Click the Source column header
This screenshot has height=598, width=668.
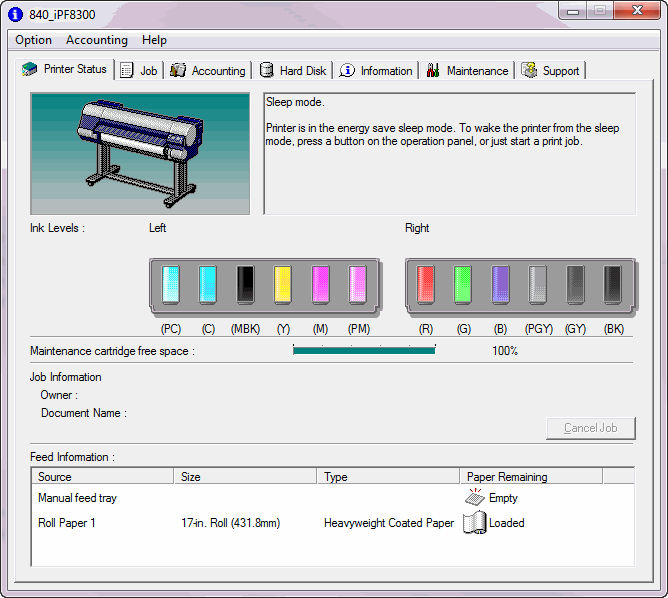103,476
